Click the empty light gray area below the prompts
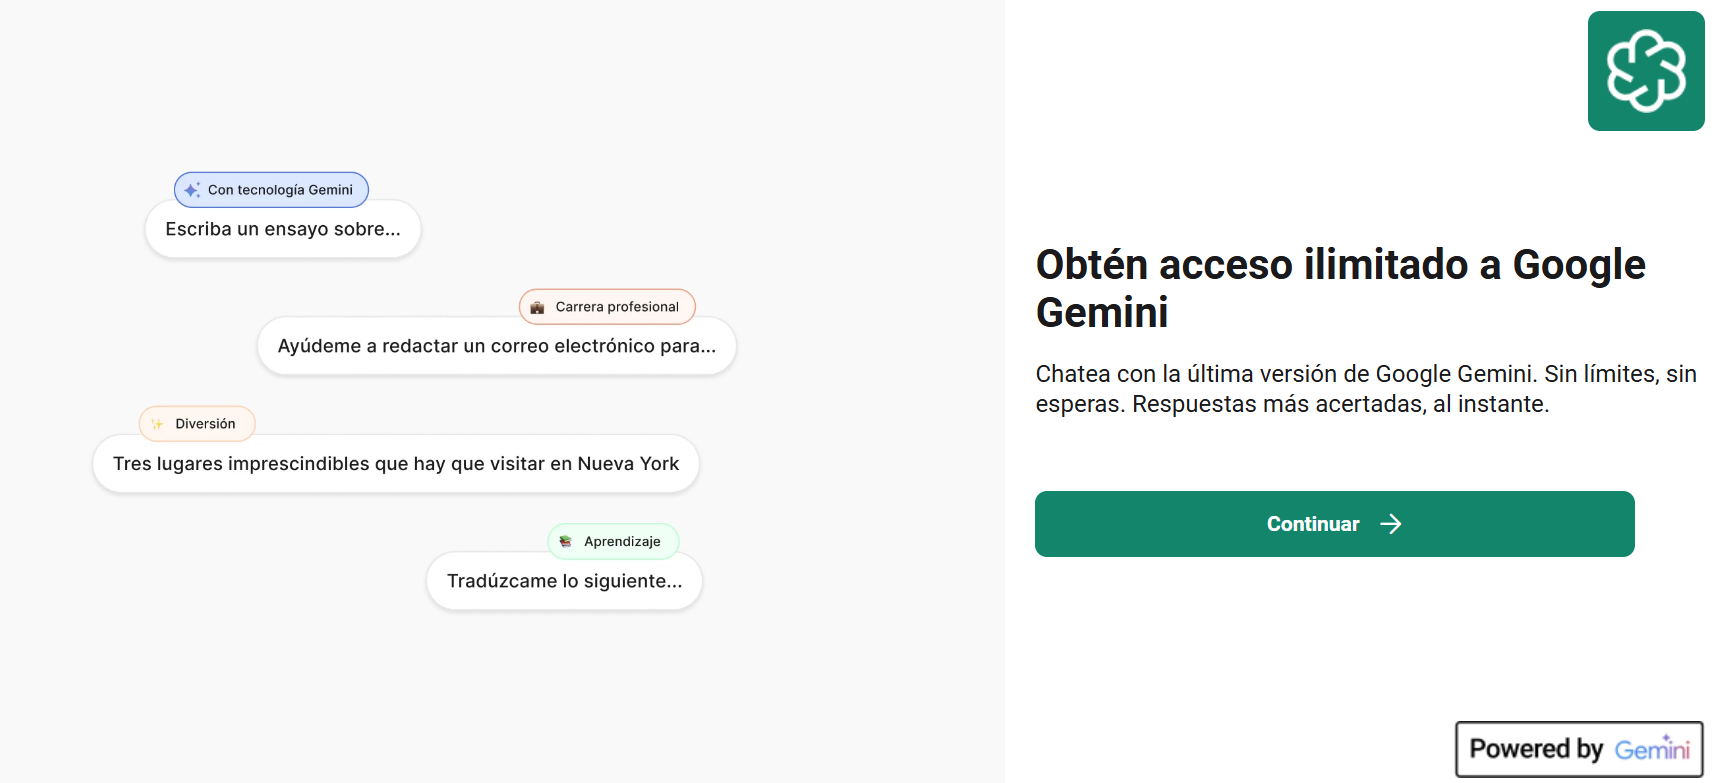 [500, 700]
